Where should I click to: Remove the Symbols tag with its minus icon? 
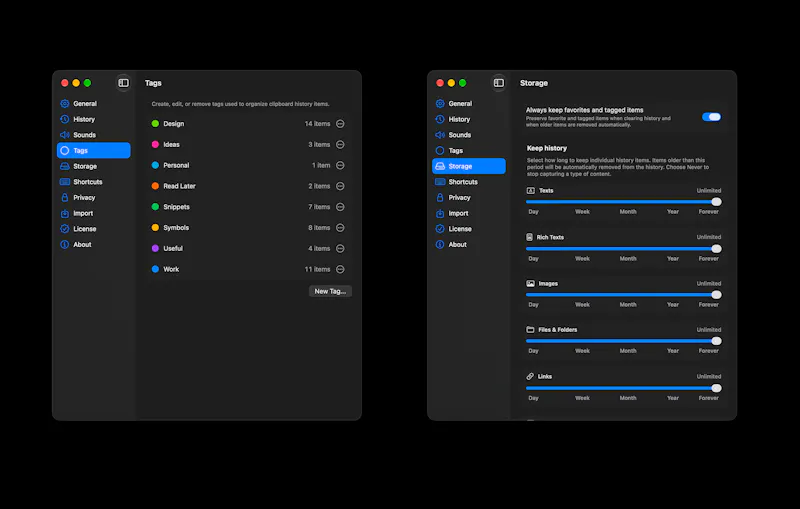[340, 228]
